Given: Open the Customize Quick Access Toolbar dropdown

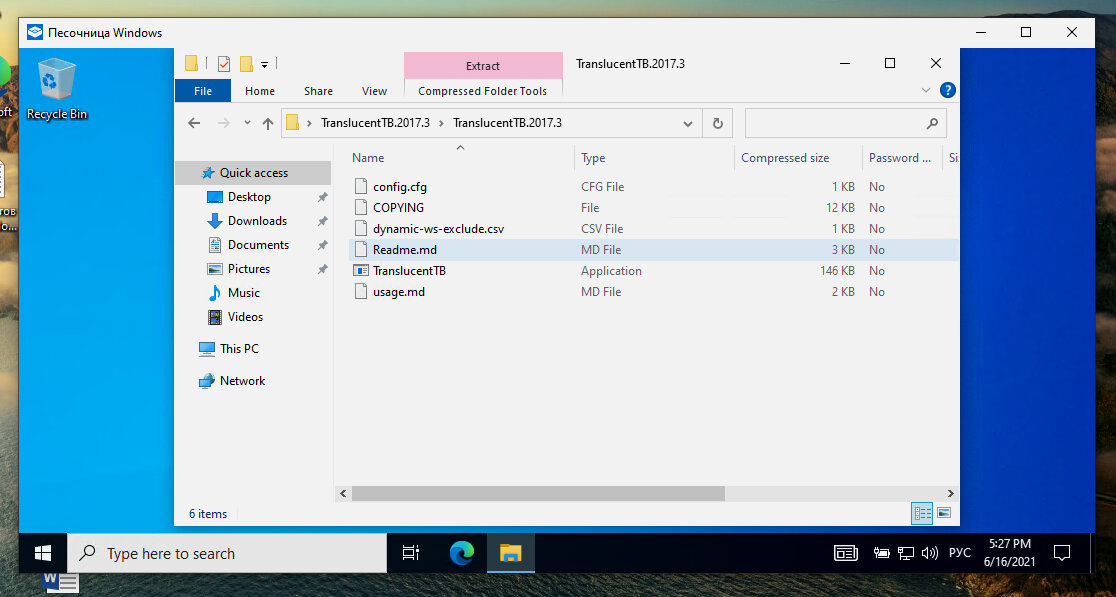Looking at the screenshot, I should (x=264, y=65).
